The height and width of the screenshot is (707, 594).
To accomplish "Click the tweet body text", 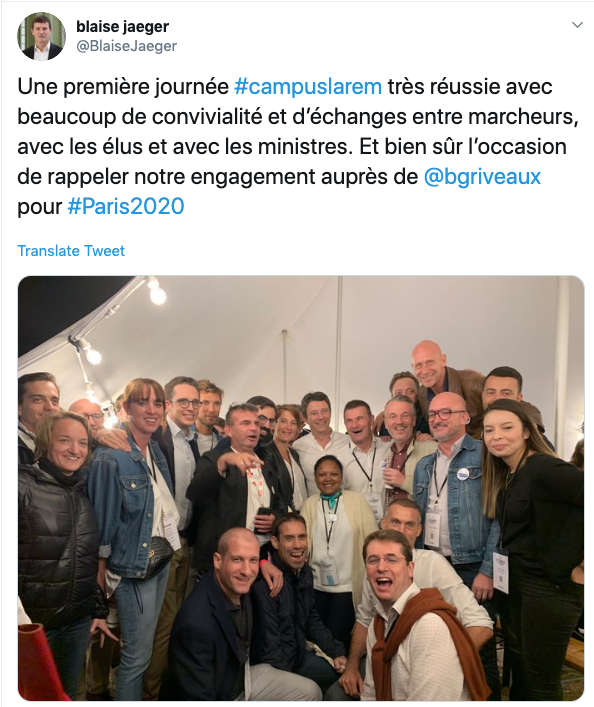I will [298, 147].
